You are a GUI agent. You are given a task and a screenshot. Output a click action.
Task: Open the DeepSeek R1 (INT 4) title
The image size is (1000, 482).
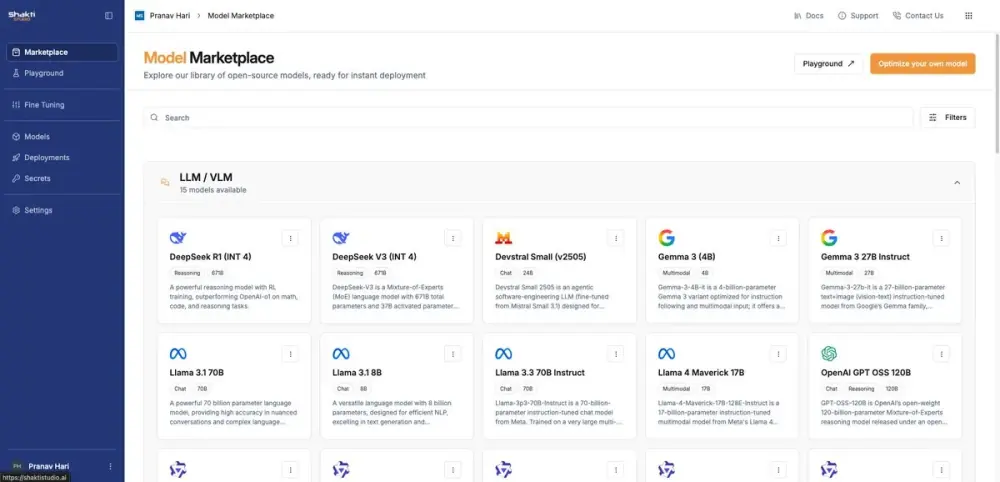tap(210, 257)
